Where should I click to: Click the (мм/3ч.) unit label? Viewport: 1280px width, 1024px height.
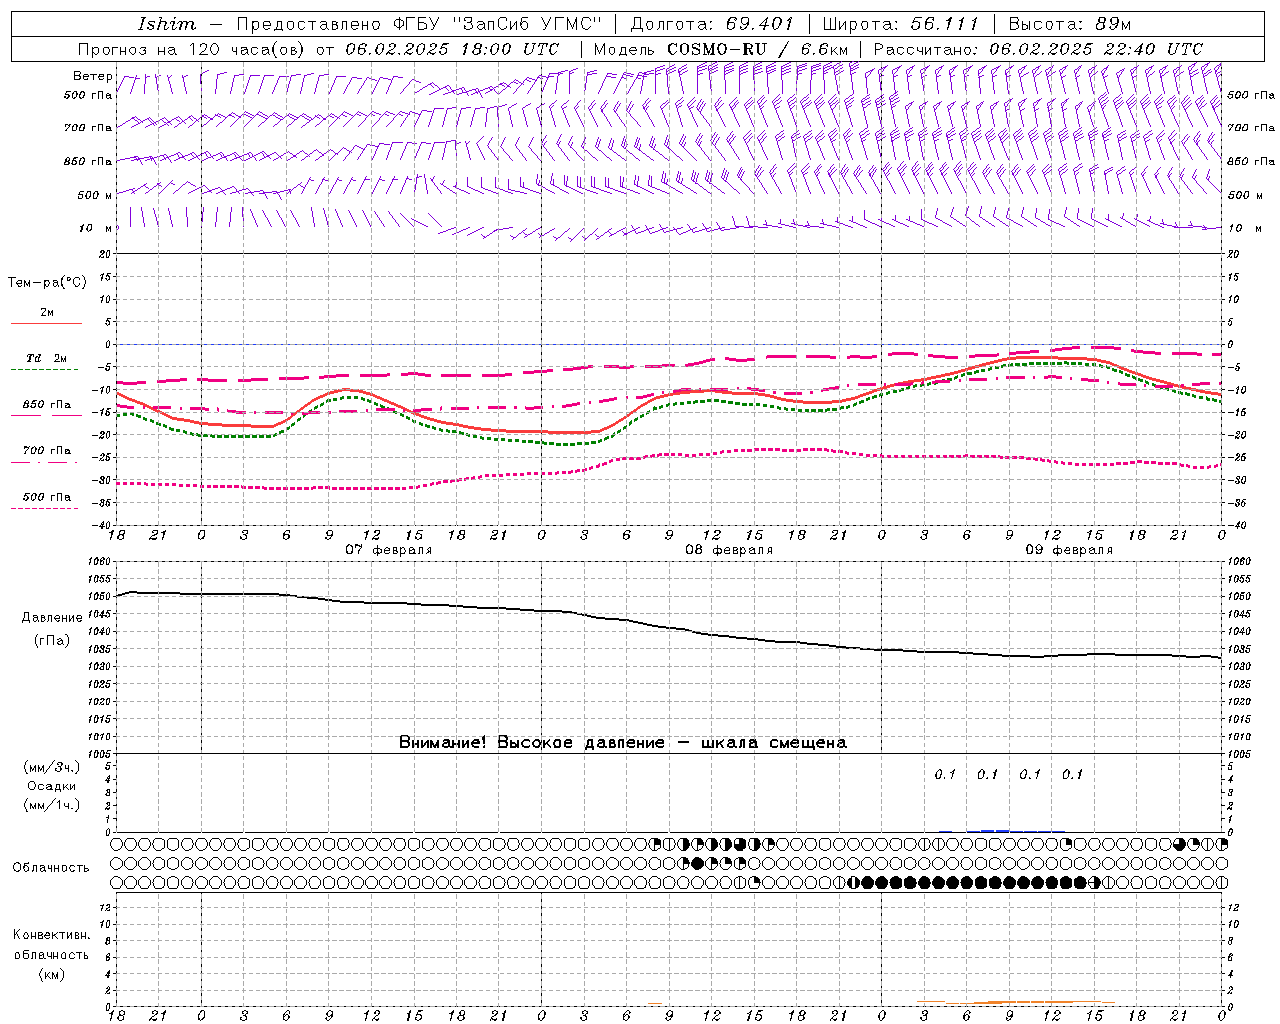pyautogui.click(x=52, y=767)
